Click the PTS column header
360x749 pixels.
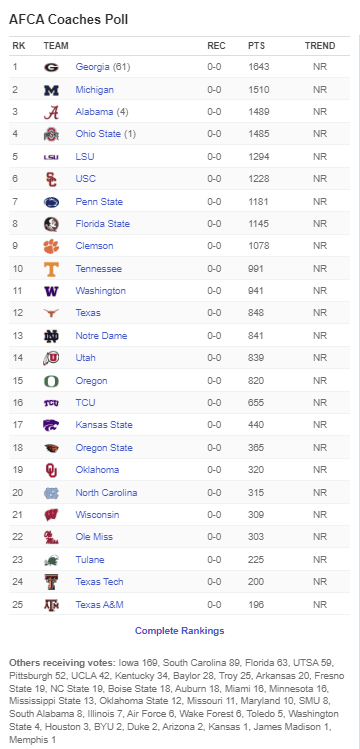point(256,46)
